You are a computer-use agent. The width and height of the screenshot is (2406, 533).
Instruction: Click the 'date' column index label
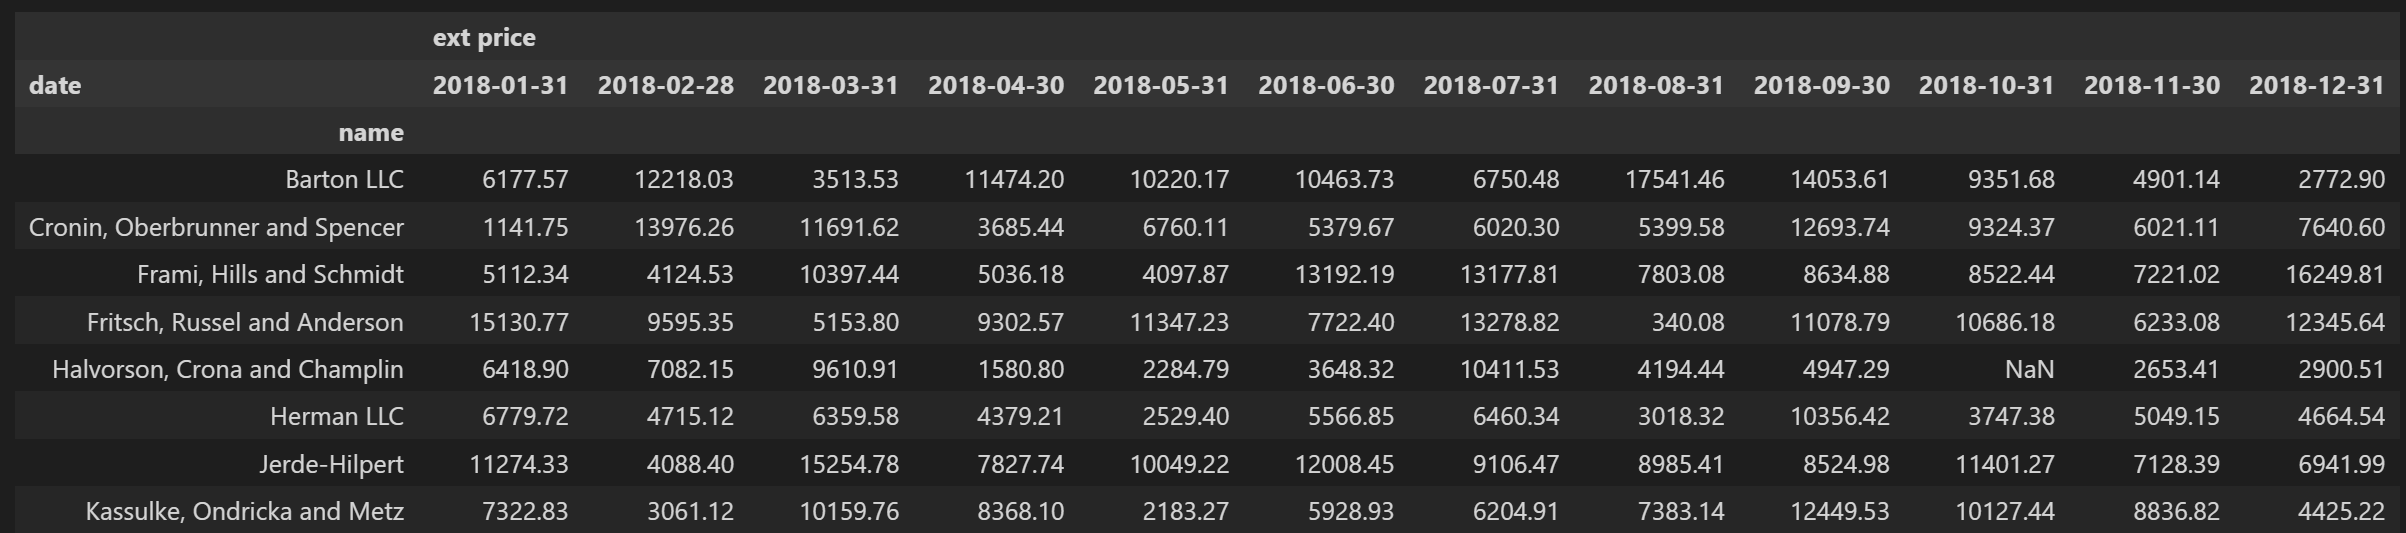[55, 86]
